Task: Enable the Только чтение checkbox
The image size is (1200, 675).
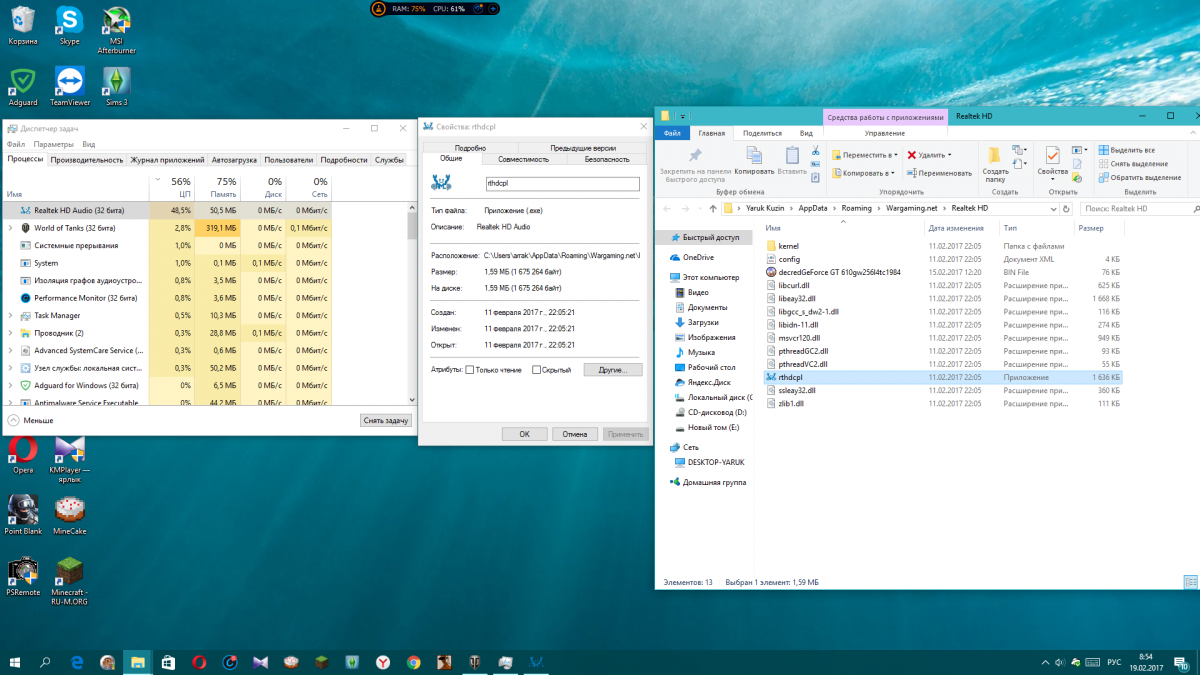Action: [470, 370]
